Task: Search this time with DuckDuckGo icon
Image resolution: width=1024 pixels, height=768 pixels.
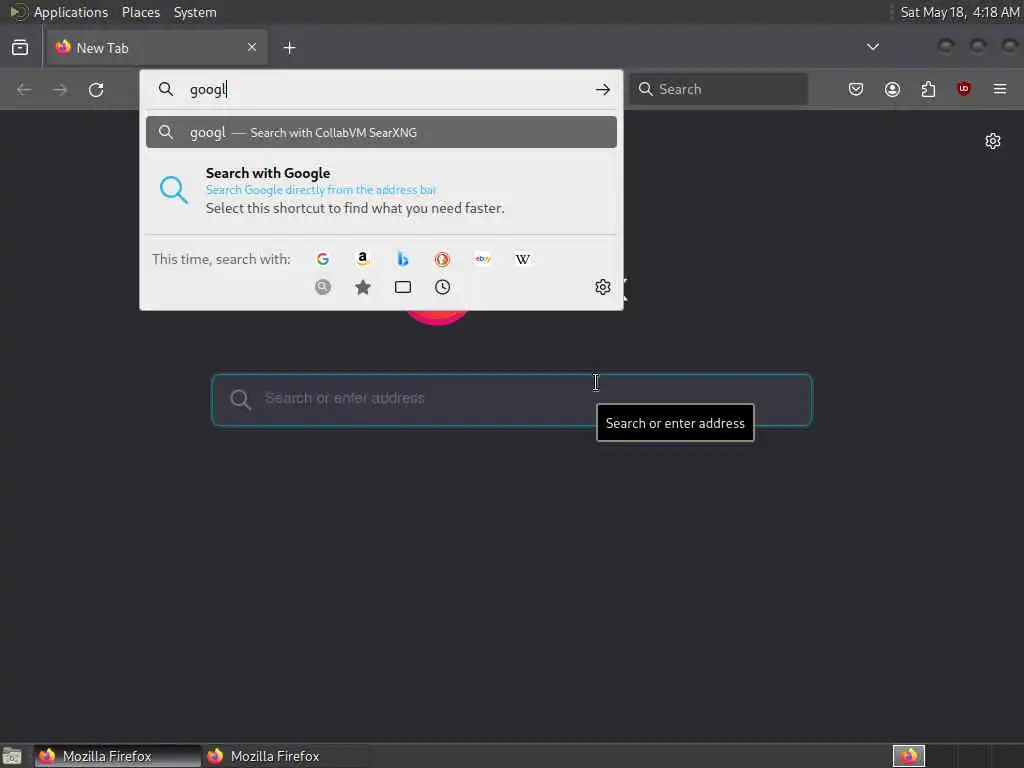Action: [442, 259]
